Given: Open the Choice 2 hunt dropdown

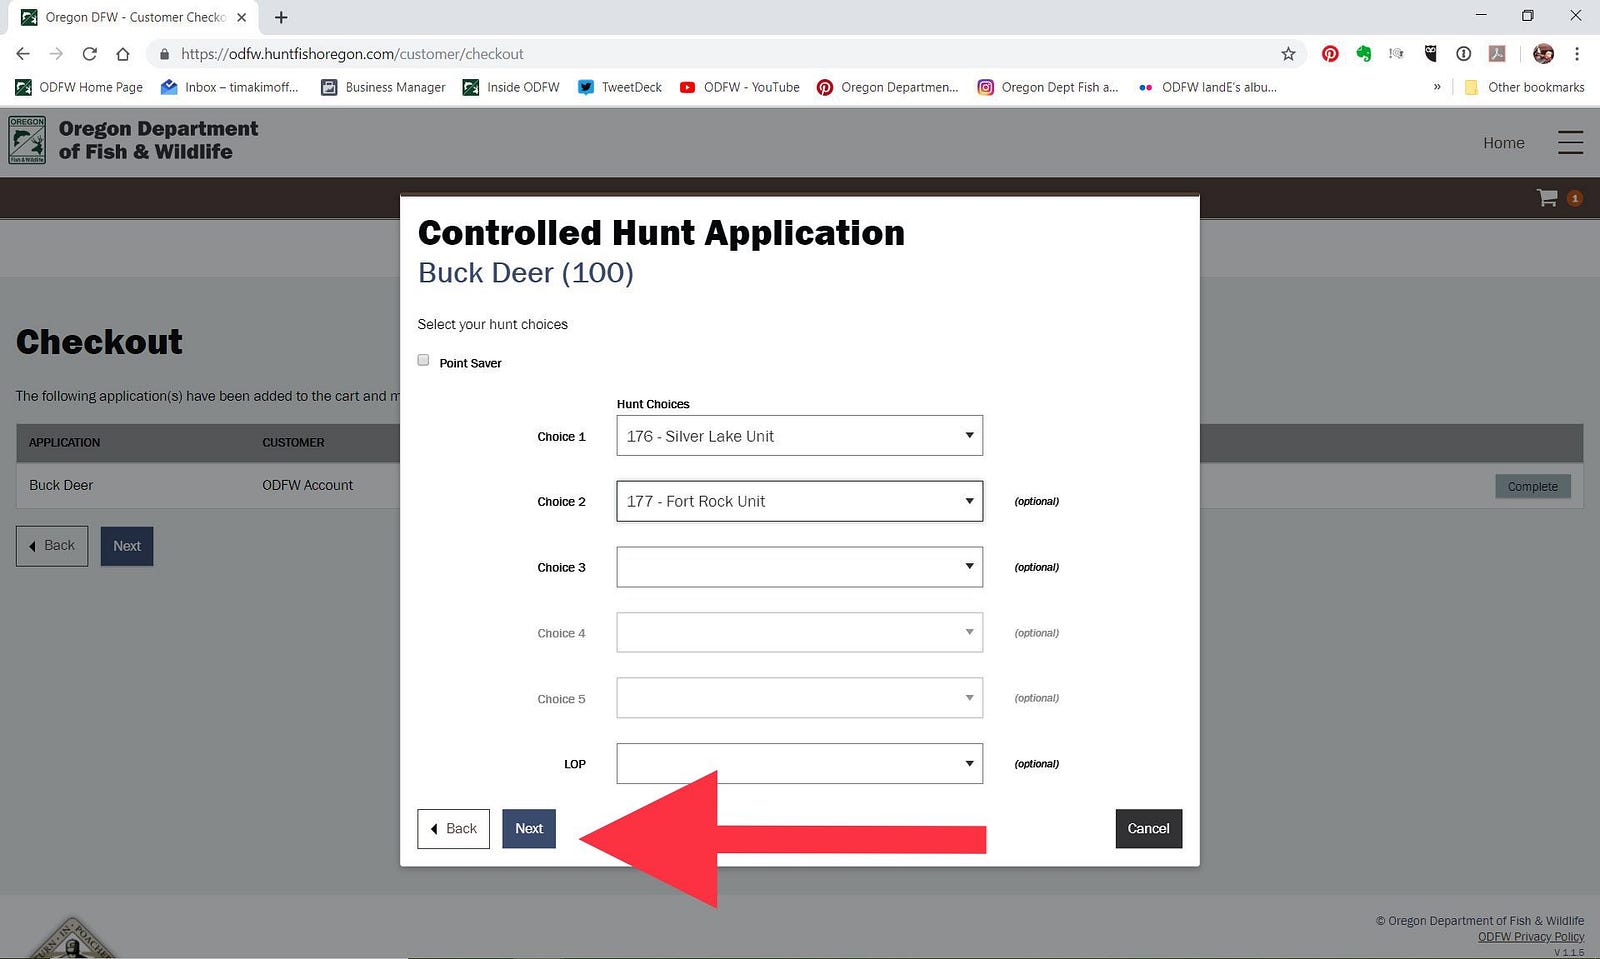Looking at the screenshot, I should [x=799, y=501].
